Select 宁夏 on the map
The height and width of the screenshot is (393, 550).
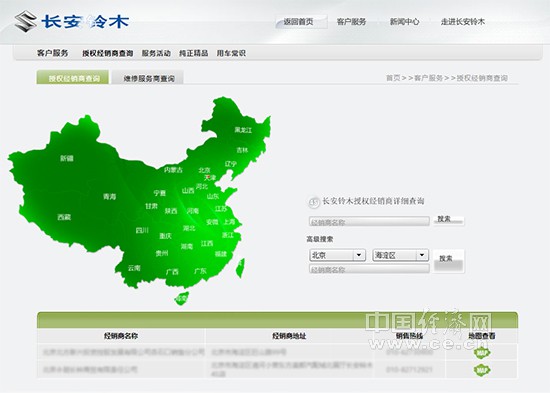click(160, 193)
